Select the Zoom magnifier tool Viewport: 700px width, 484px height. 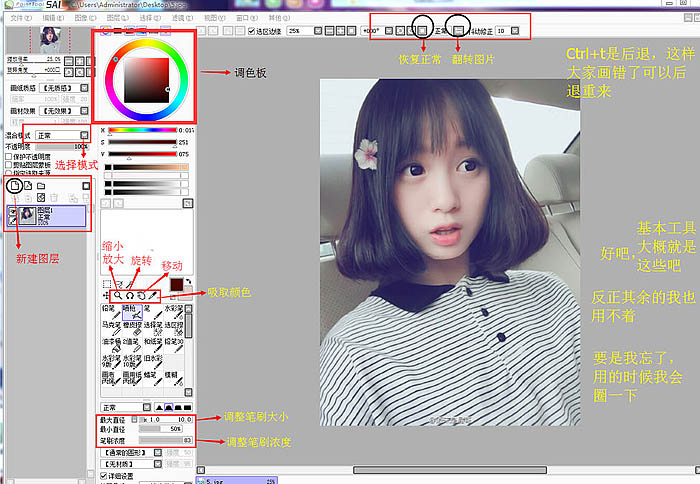tap(118, 295)
